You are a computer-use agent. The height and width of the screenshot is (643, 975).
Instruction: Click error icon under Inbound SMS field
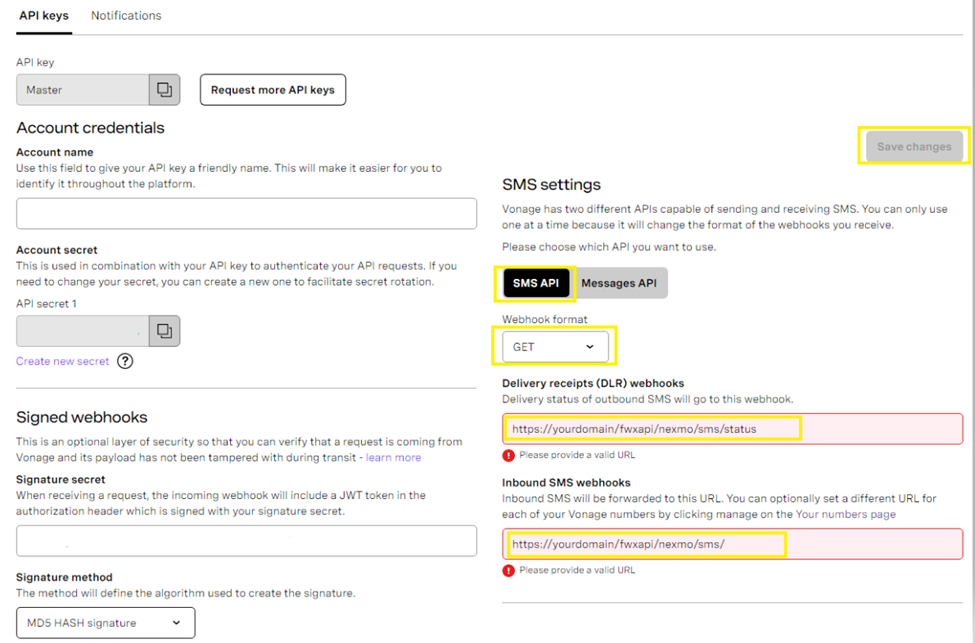point(509,570)
